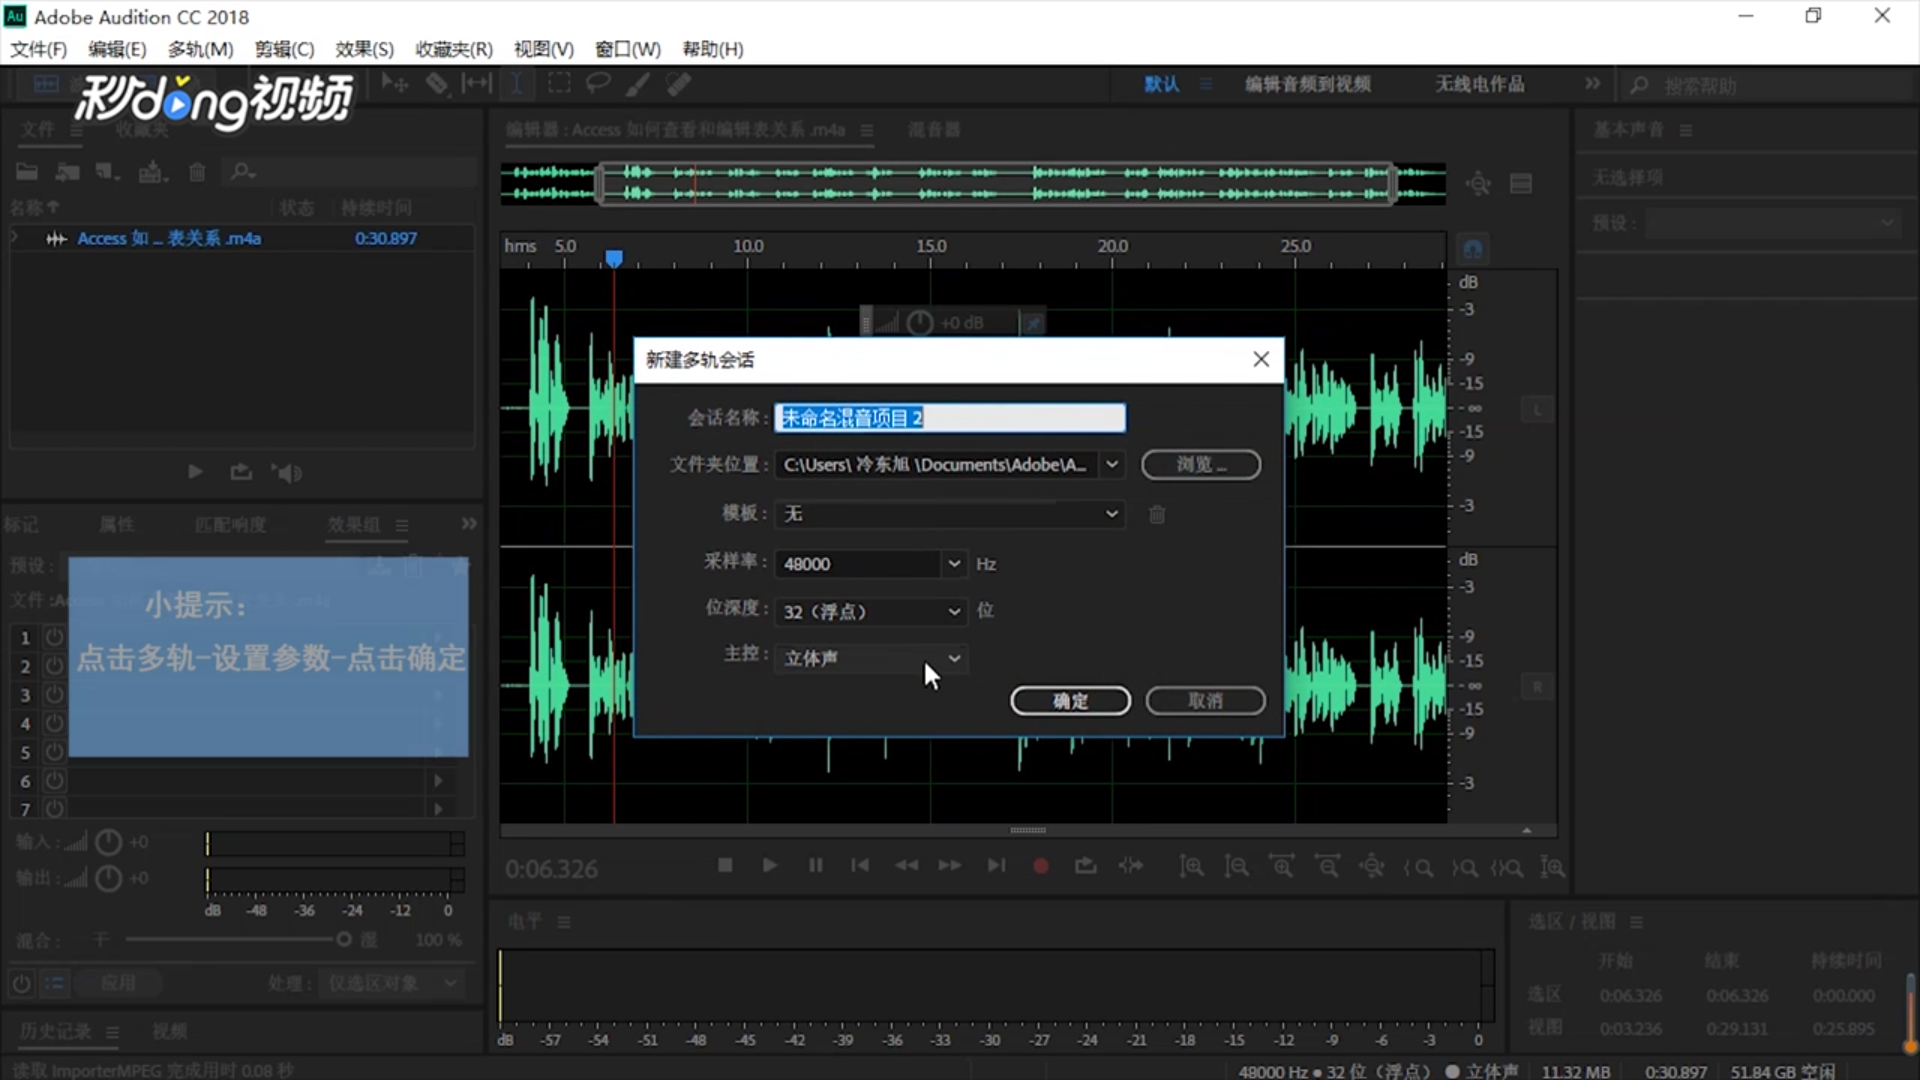The image size is (1920, 1080).
Task: Click the trash icon next to template
Action: [x=1157, y=515]
